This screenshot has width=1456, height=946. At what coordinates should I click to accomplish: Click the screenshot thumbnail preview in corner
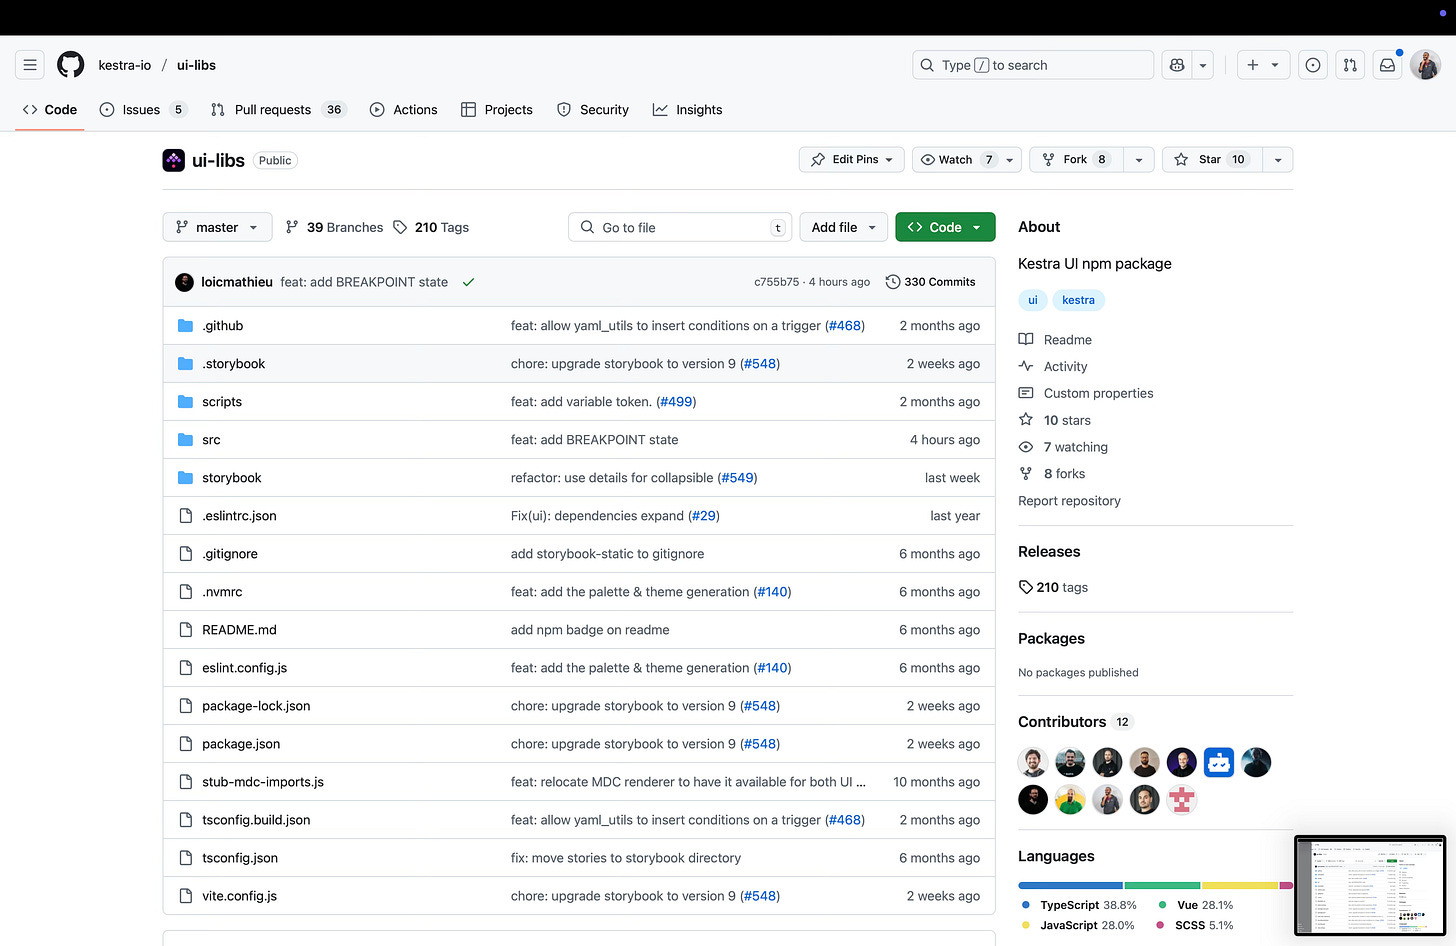point(1370,887)
